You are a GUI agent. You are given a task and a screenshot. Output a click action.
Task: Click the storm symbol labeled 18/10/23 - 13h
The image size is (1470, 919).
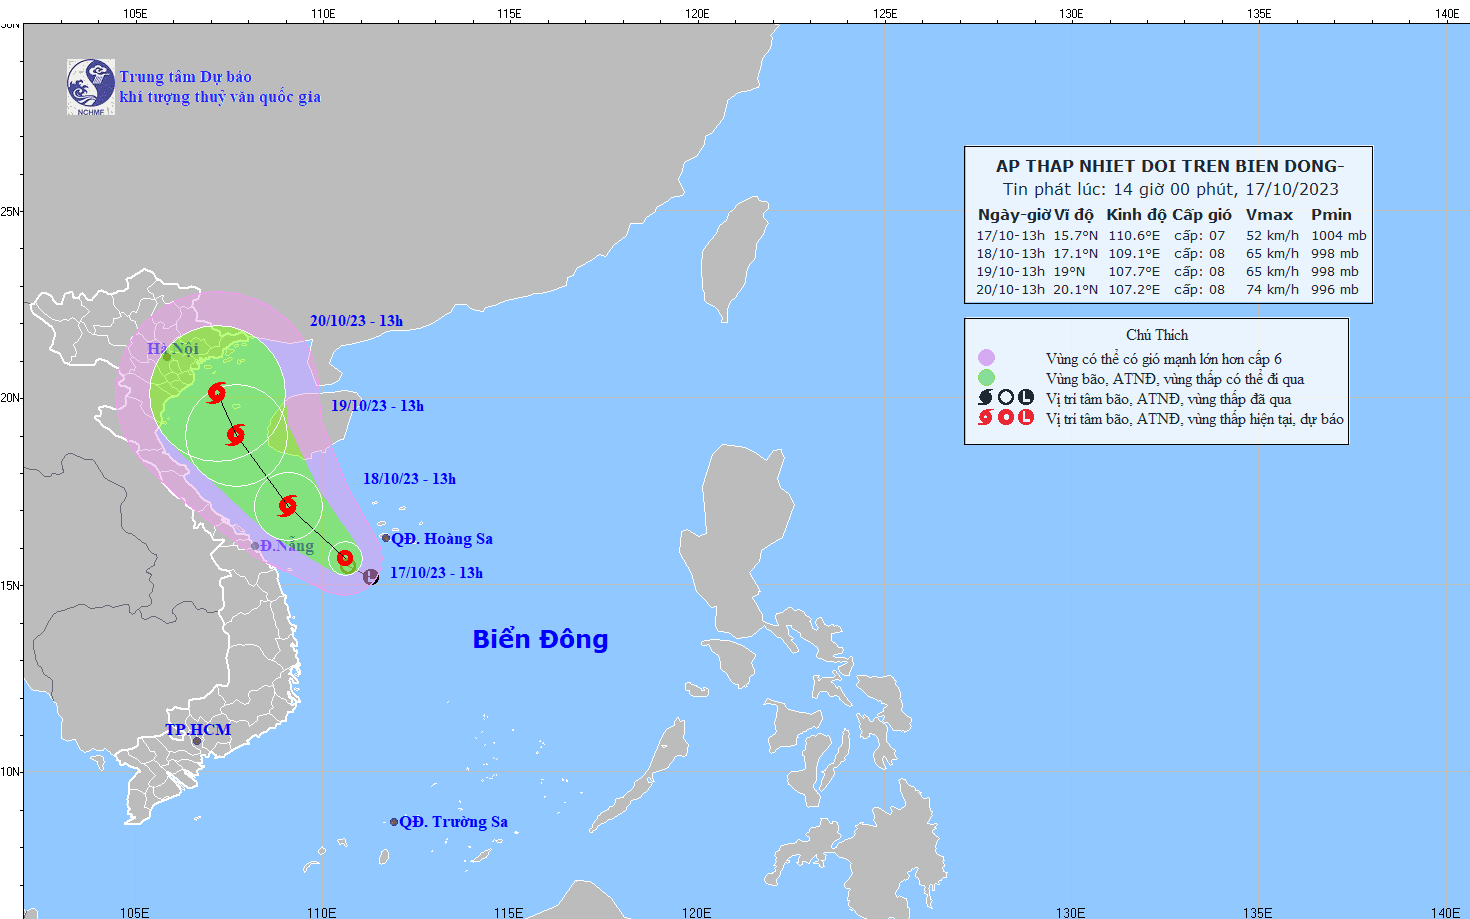tap(288, 505)
